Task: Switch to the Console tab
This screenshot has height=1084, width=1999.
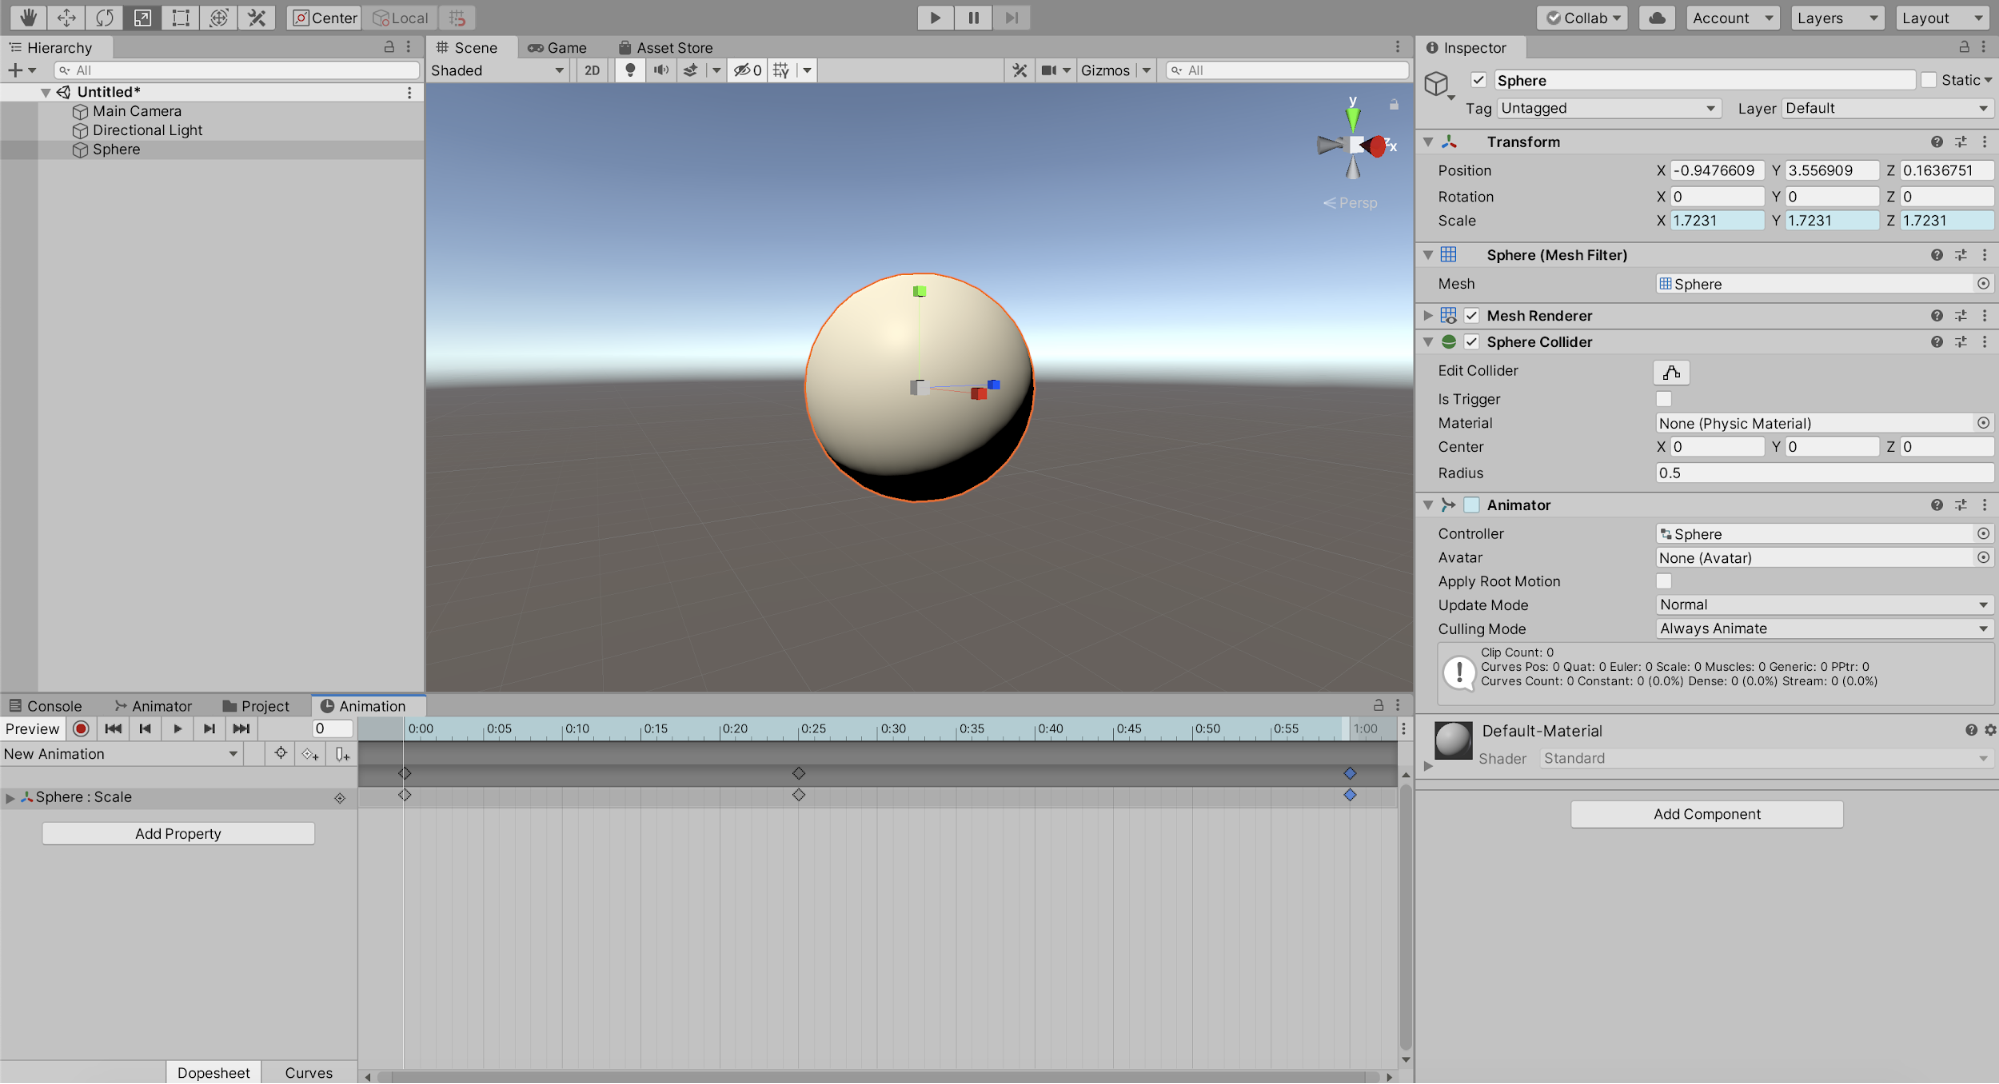Action: pos(45,706)
